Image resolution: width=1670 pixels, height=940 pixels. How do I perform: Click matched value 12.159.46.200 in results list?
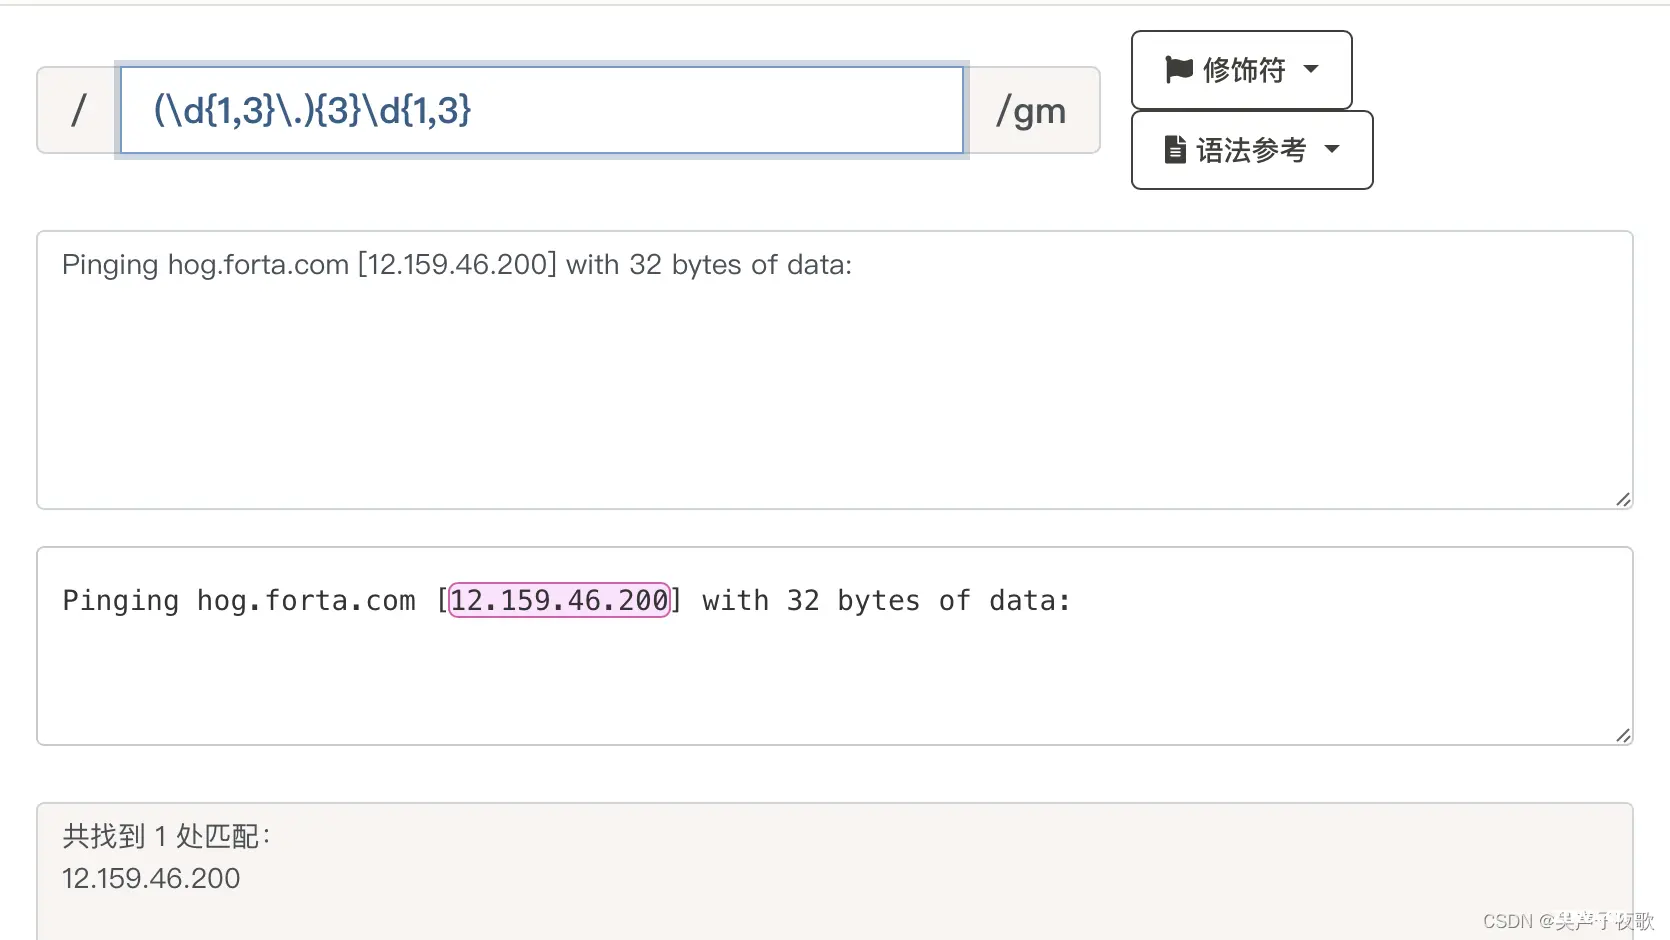(151, 878)
